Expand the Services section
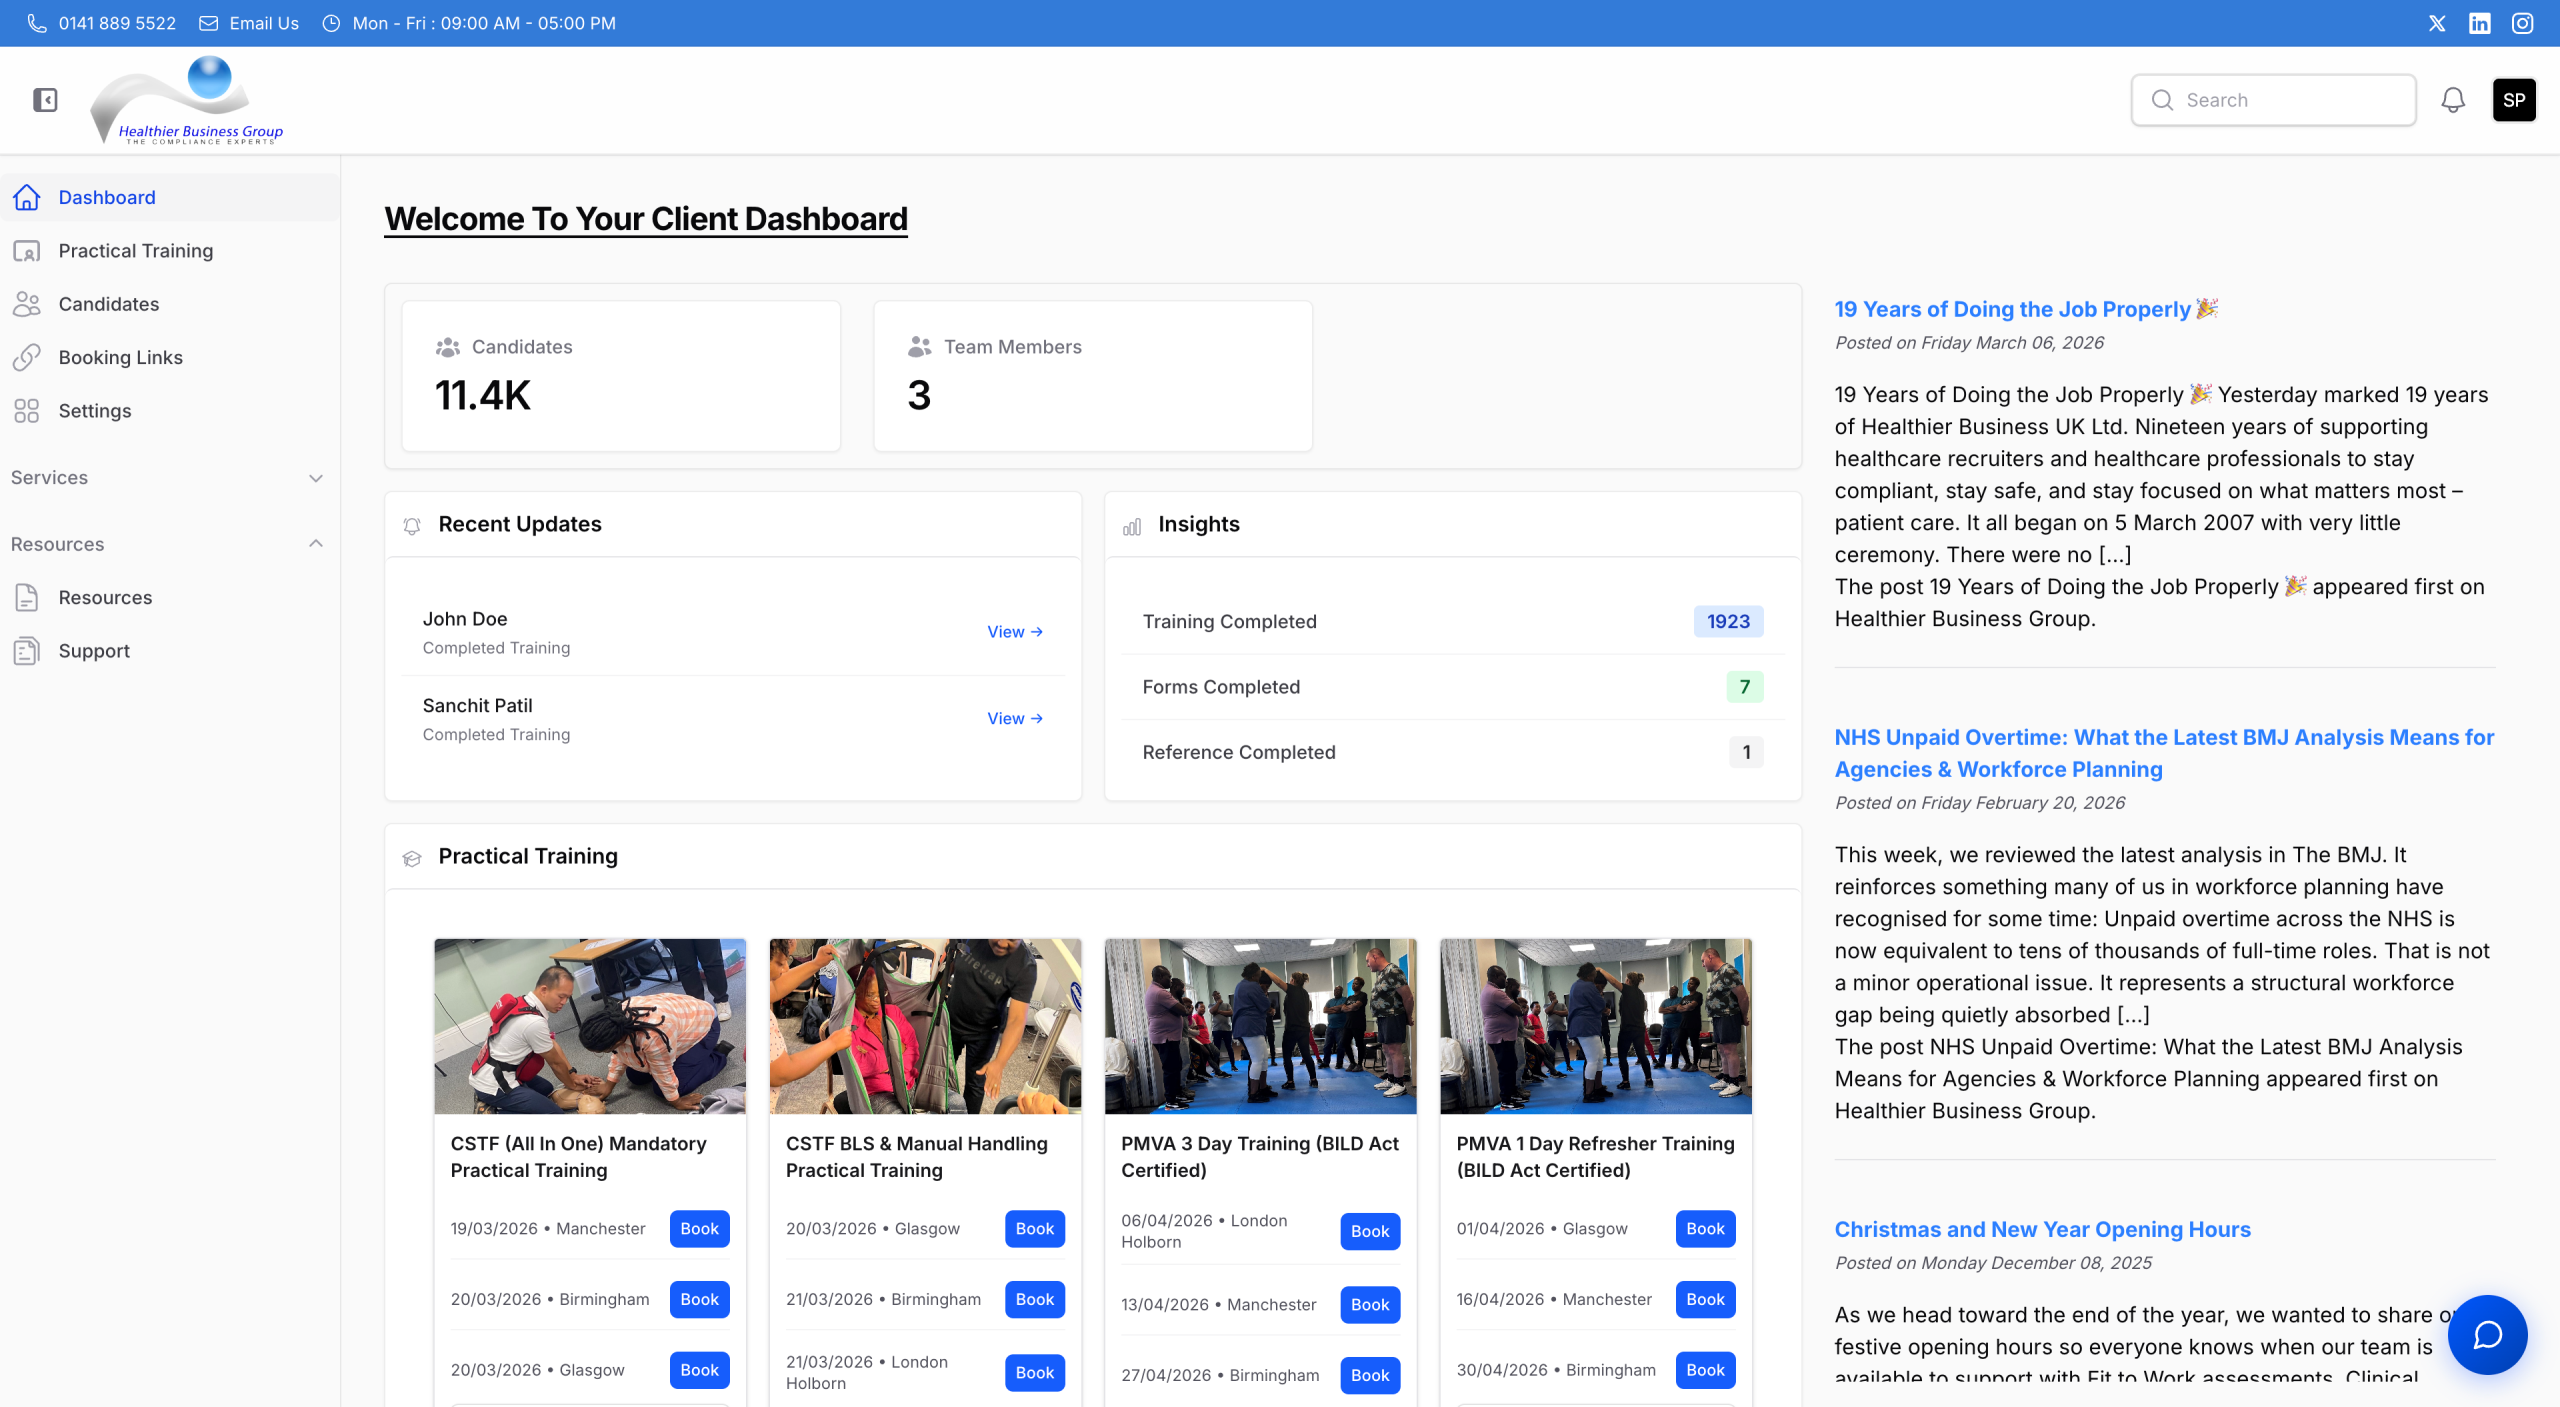The height and width of the screenshot is (1407, 2560). pos(315,478)
